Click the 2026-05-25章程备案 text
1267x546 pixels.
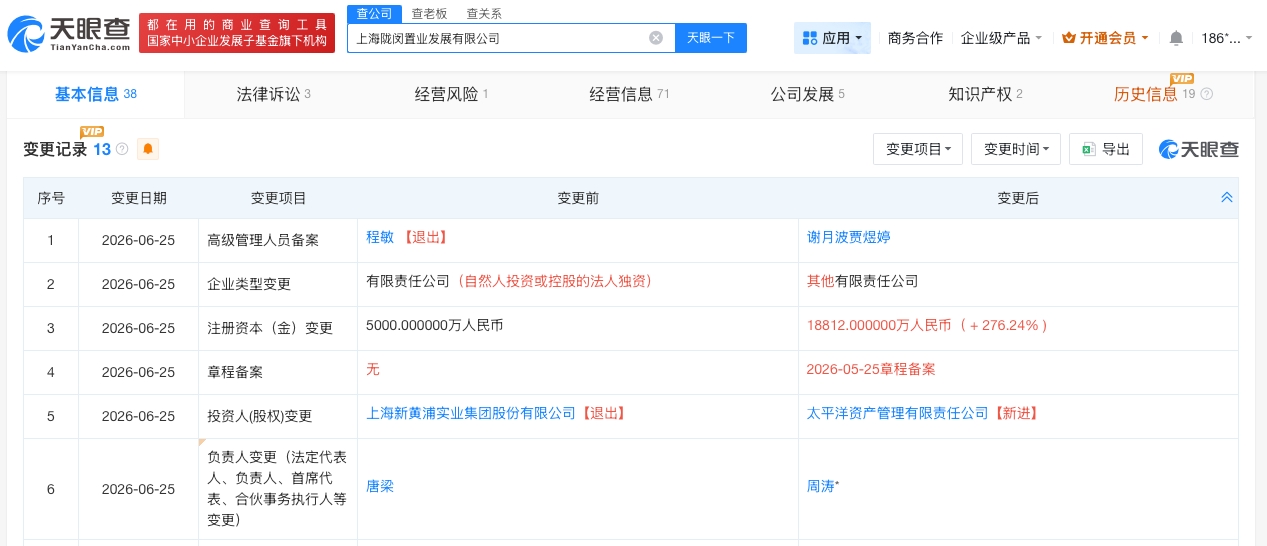[871, 369]
